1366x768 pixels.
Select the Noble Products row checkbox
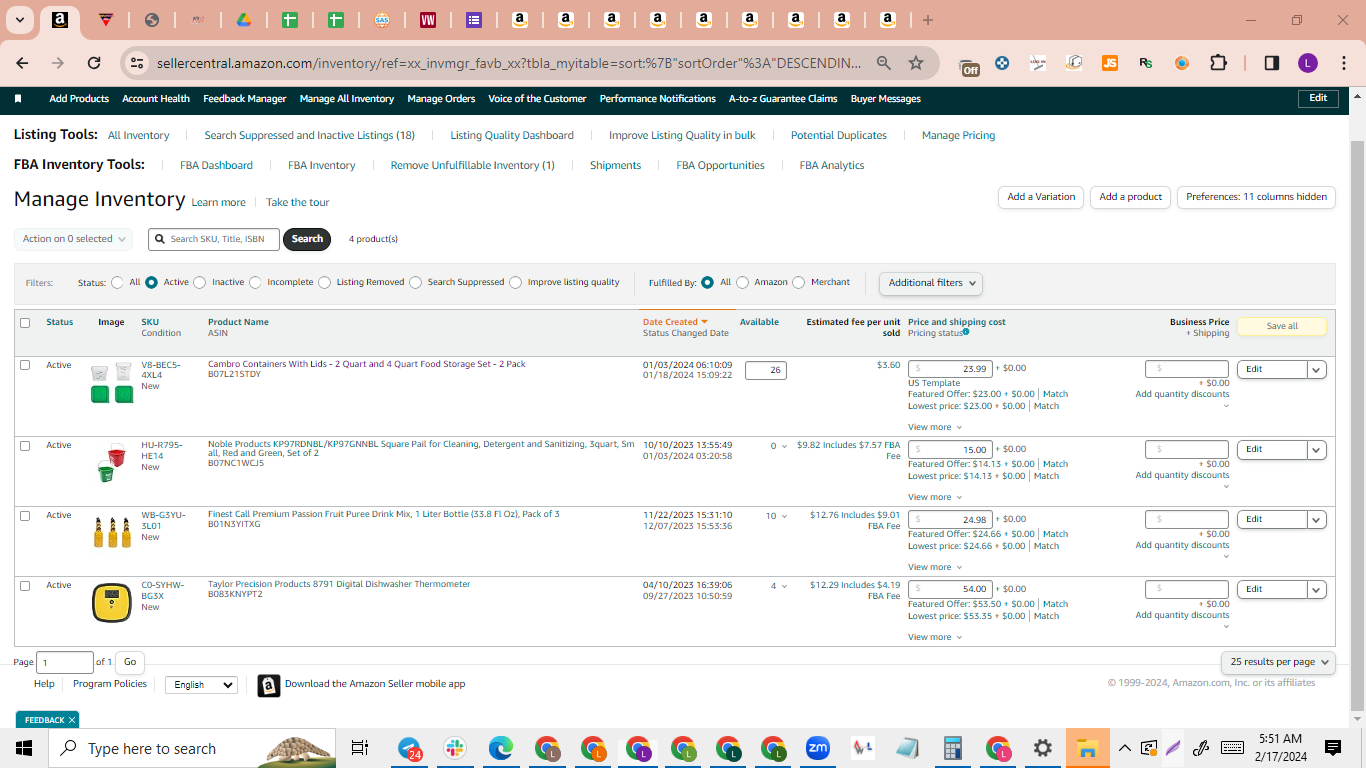pyautogui.click(x=25, y=446)
